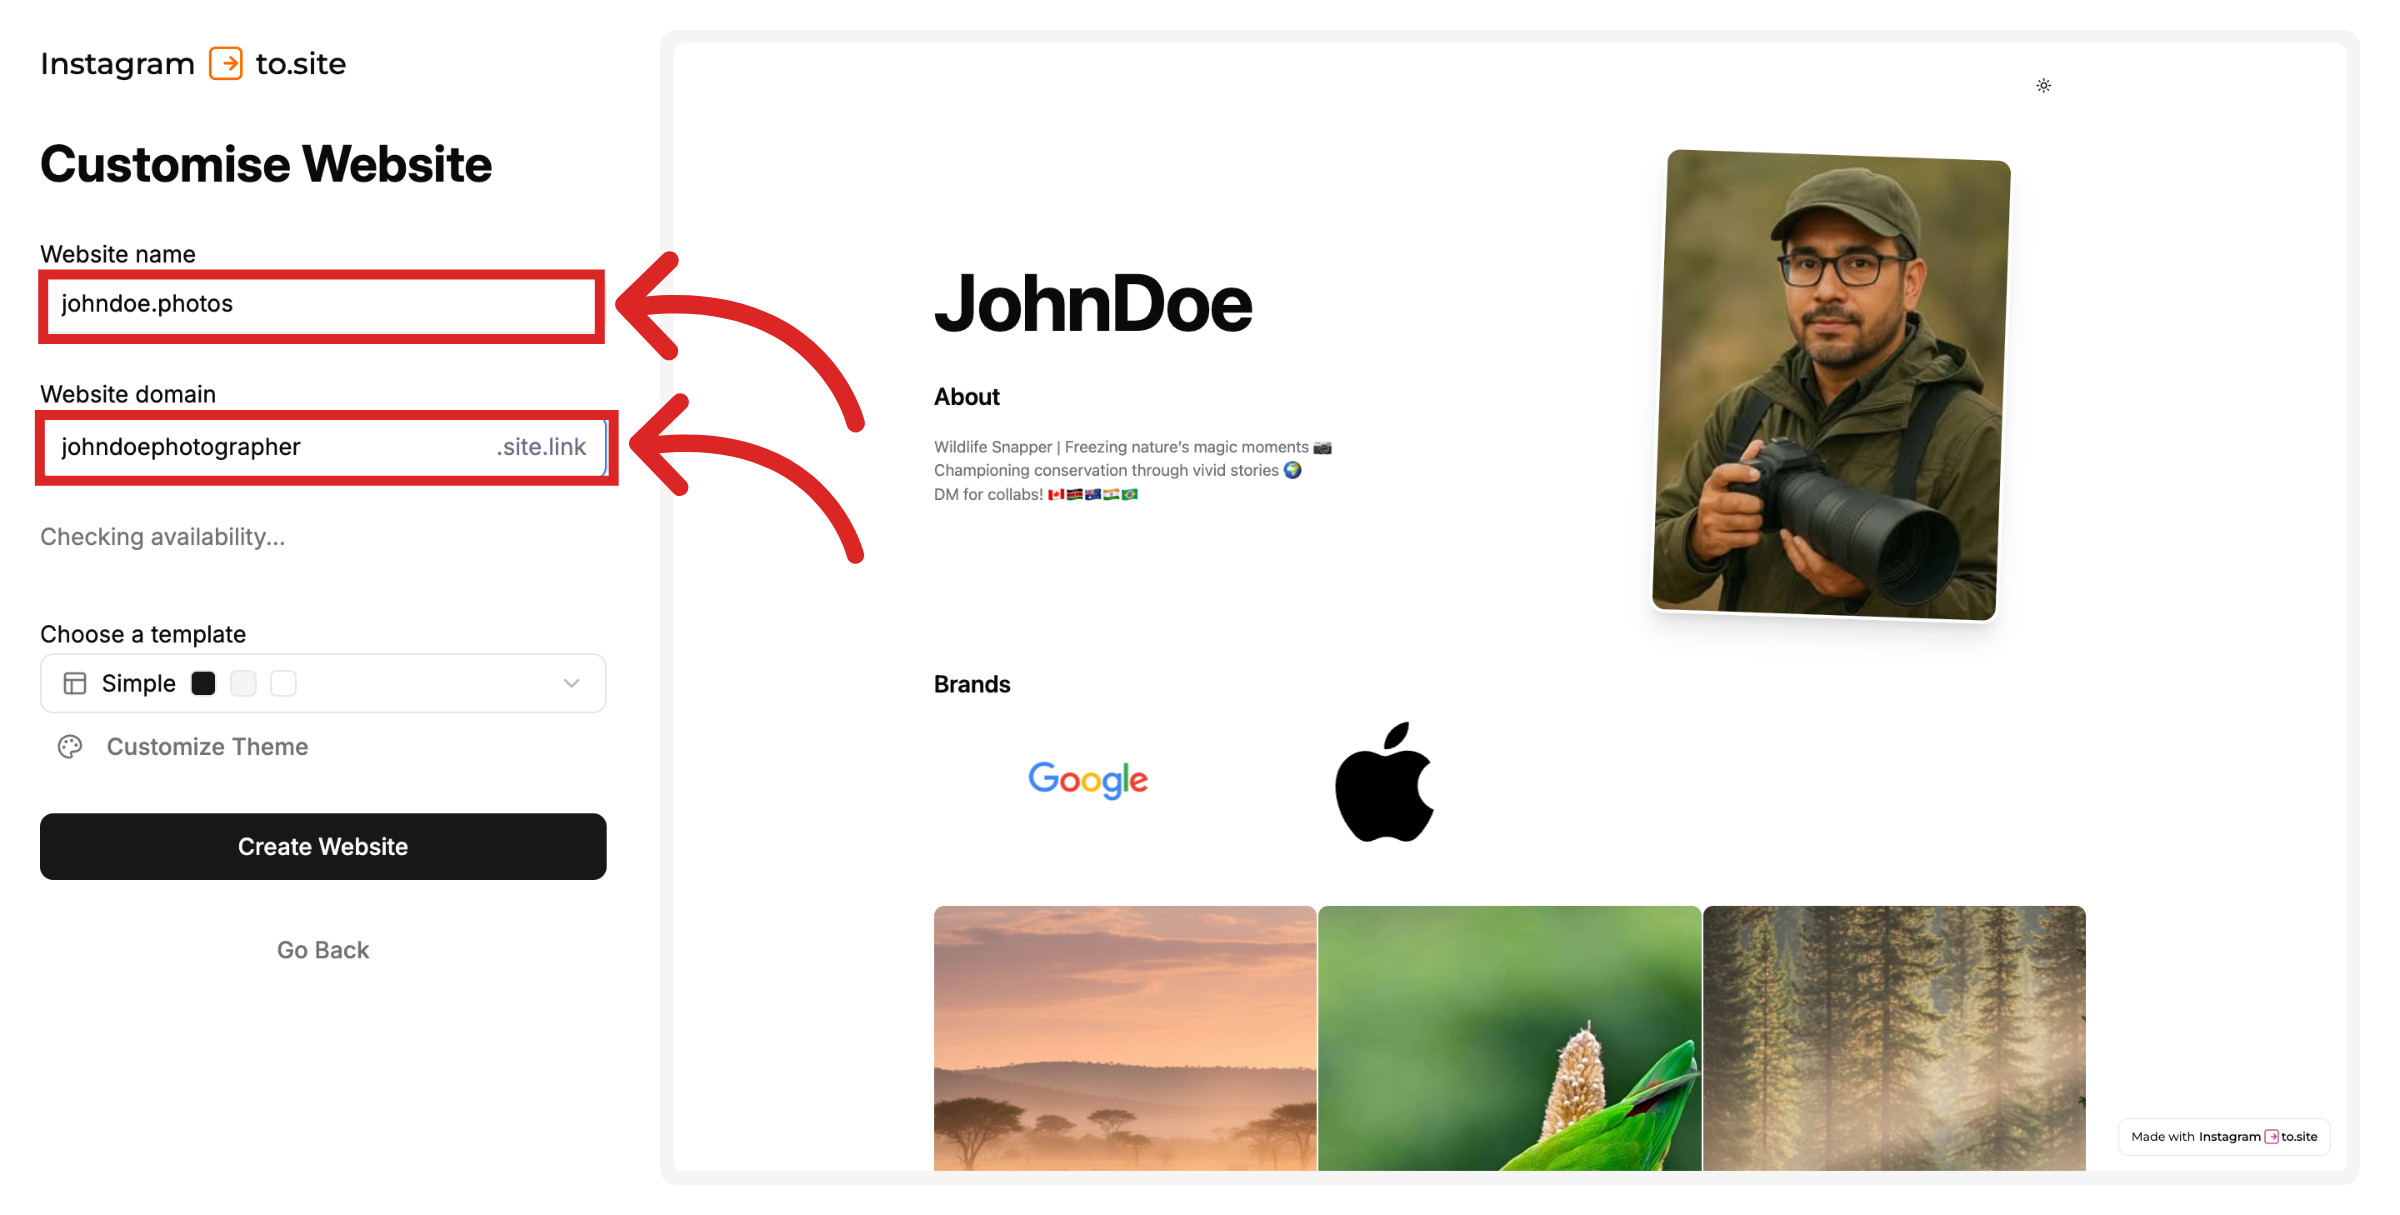
Task: Select the light gray color swatch
Action: pos(243,684)
